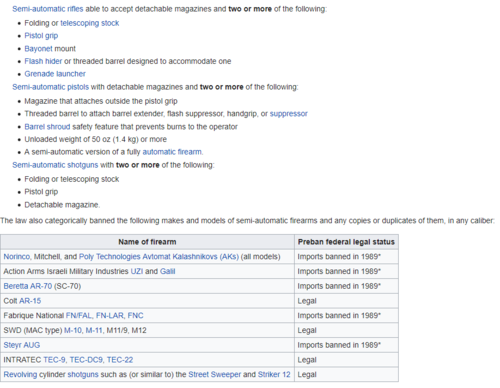Open the Barrel shroud link
The width and height of the screenshot is (500, 388).
[47, 127]
